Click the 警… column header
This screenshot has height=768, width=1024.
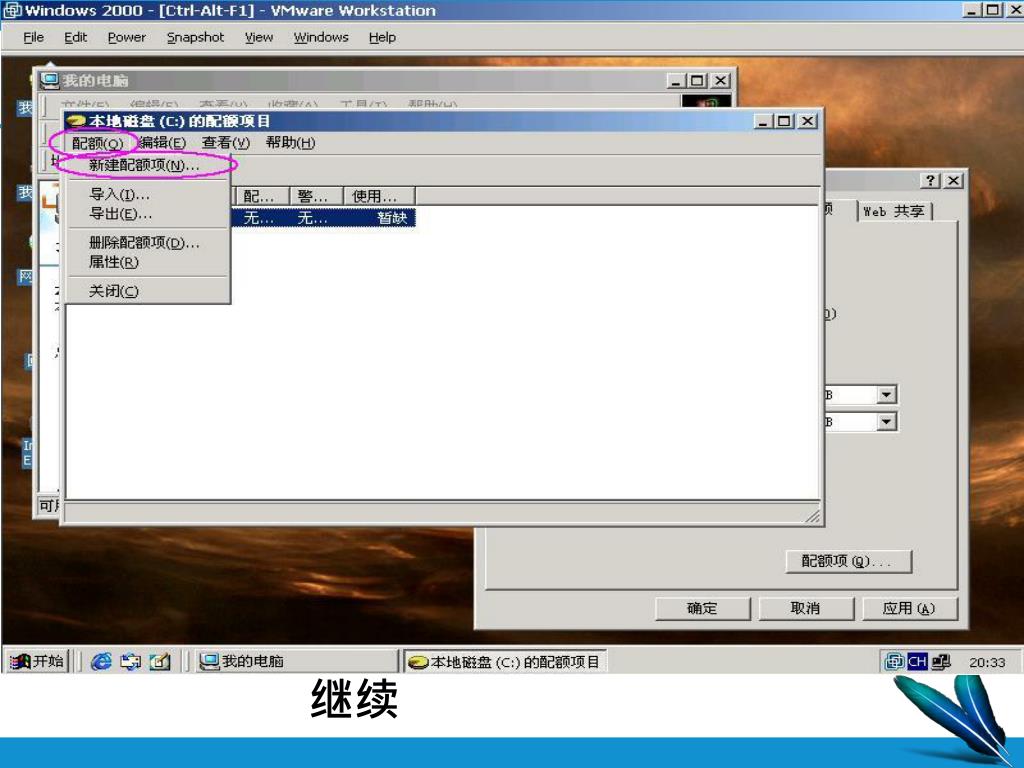pos(315,196)
